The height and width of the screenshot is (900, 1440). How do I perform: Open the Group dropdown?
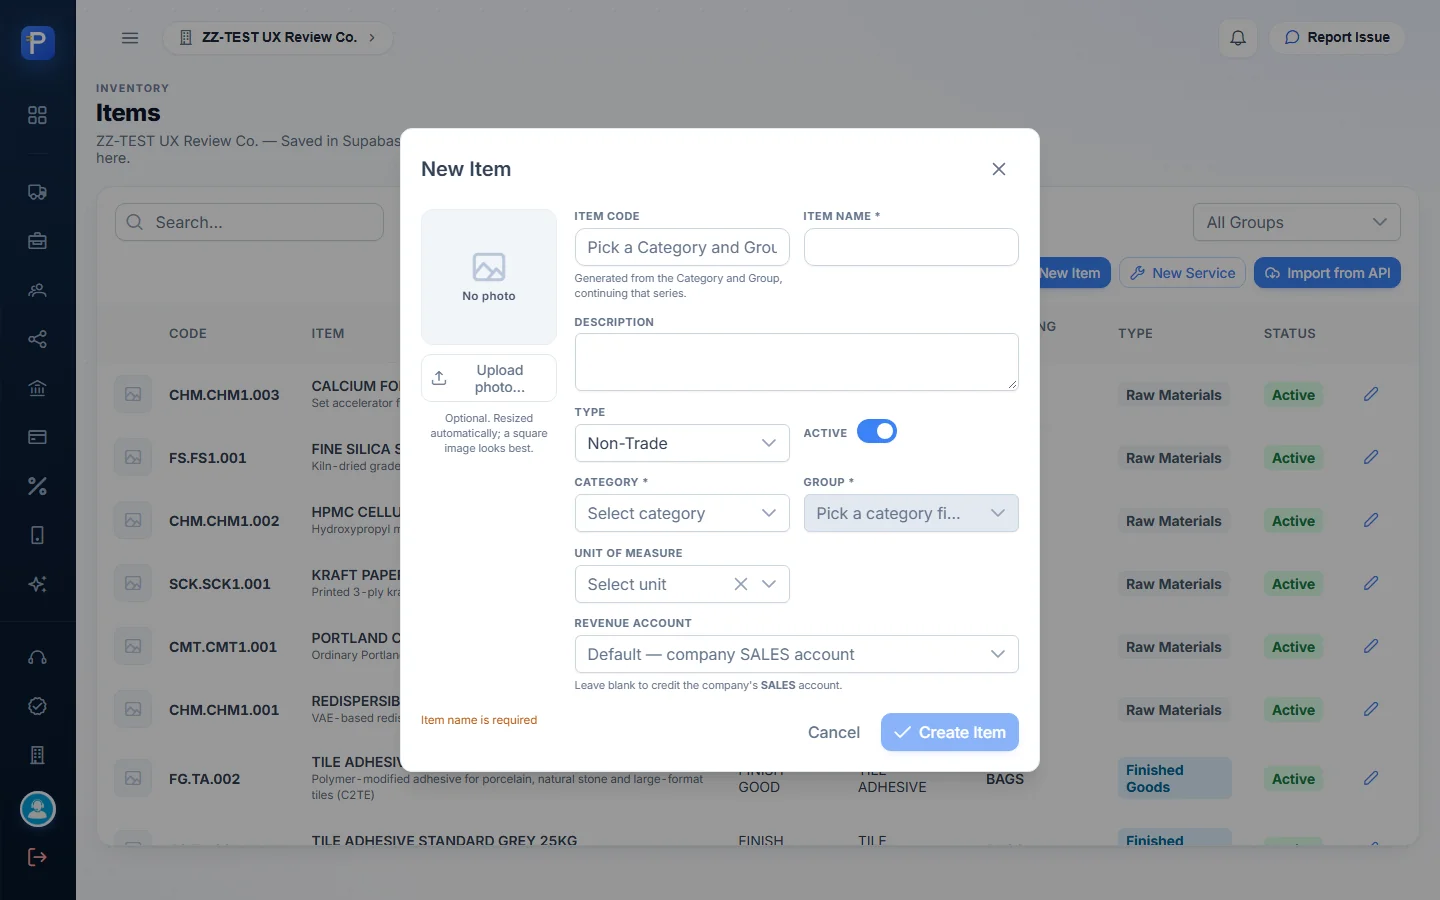click(911, 513)
